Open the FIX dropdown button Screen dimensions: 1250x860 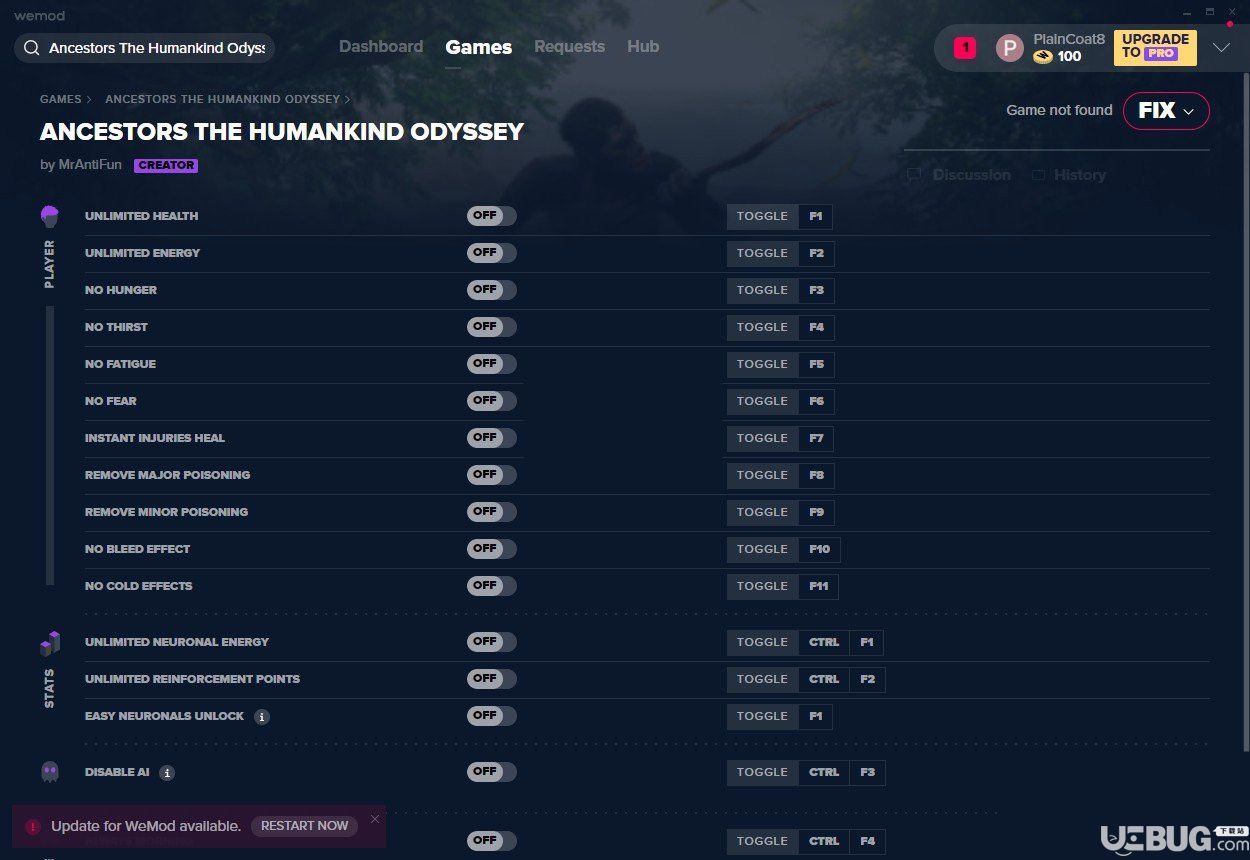[x=1166, y=111]
